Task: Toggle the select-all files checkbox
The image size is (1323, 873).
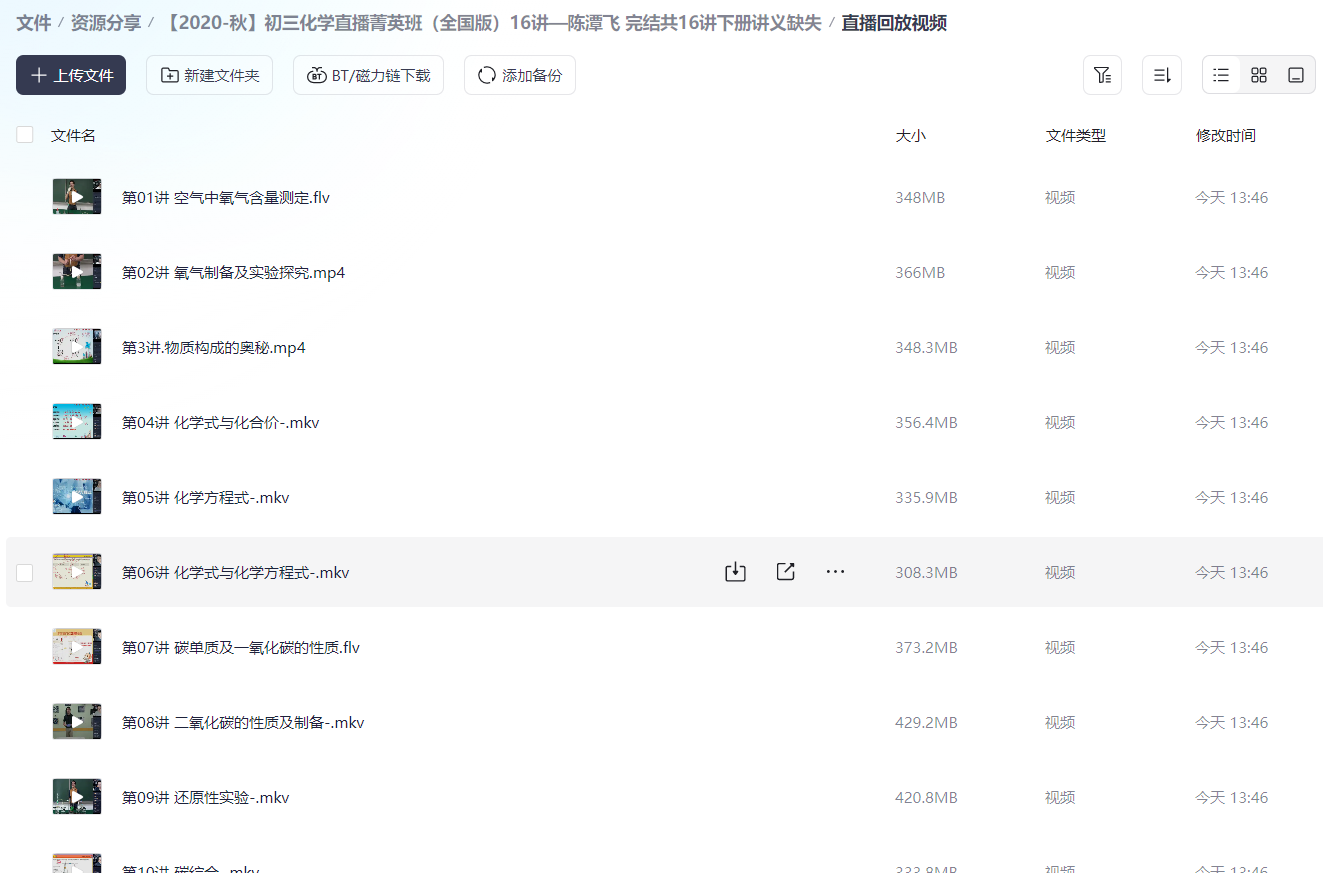Action: [x=24, y=133]
